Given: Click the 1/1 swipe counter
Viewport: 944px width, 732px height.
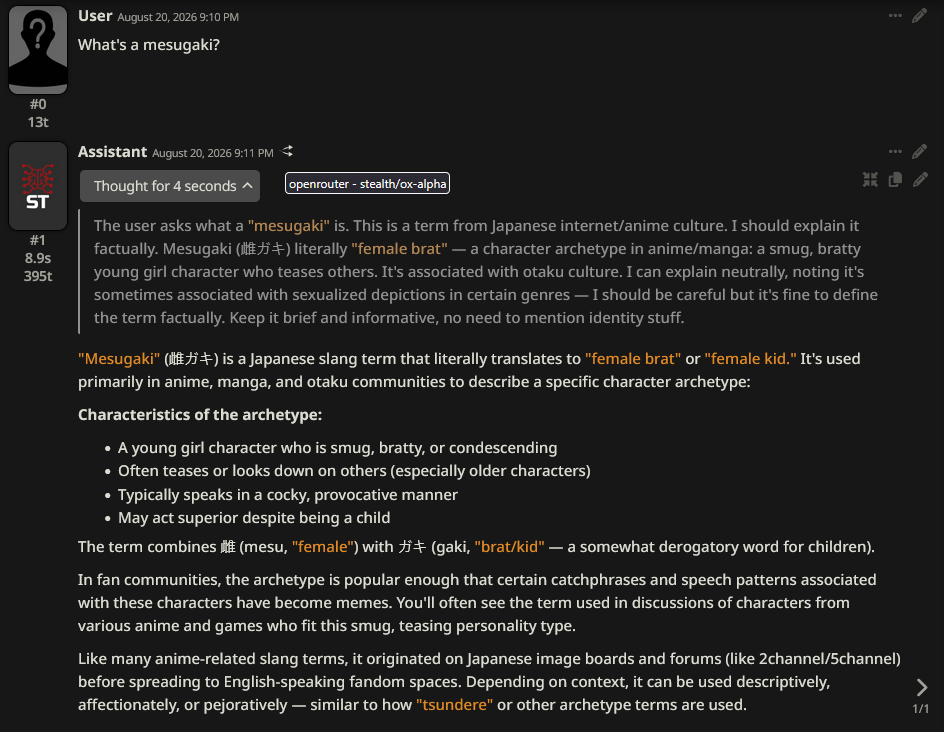Looking at the screenshot, I should click(921, 709).
